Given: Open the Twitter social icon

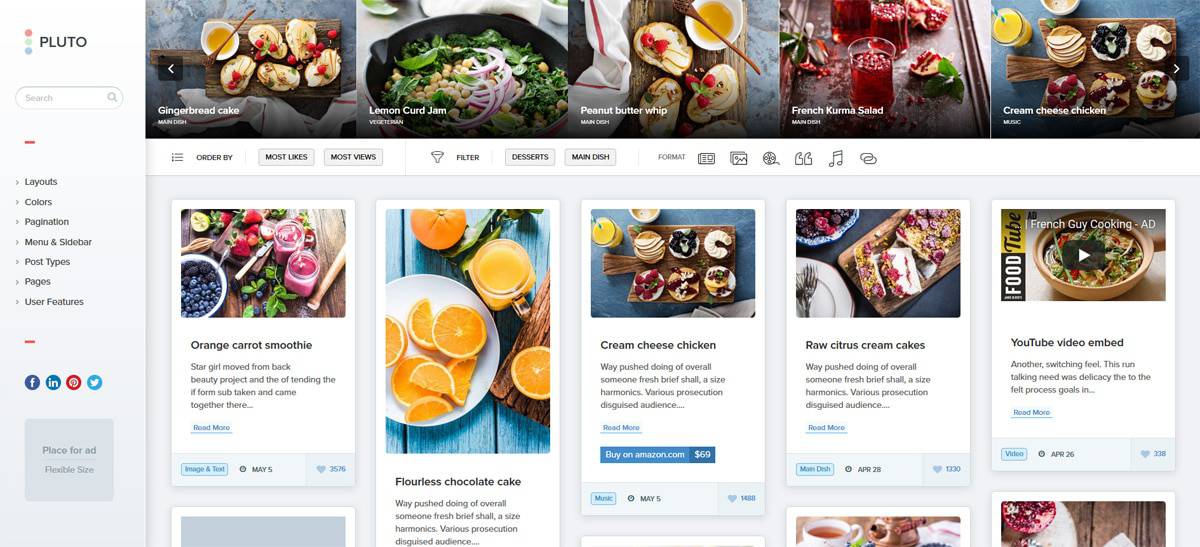Looking at the screenshot, I should pyautogui.click(x=94, y=382).
